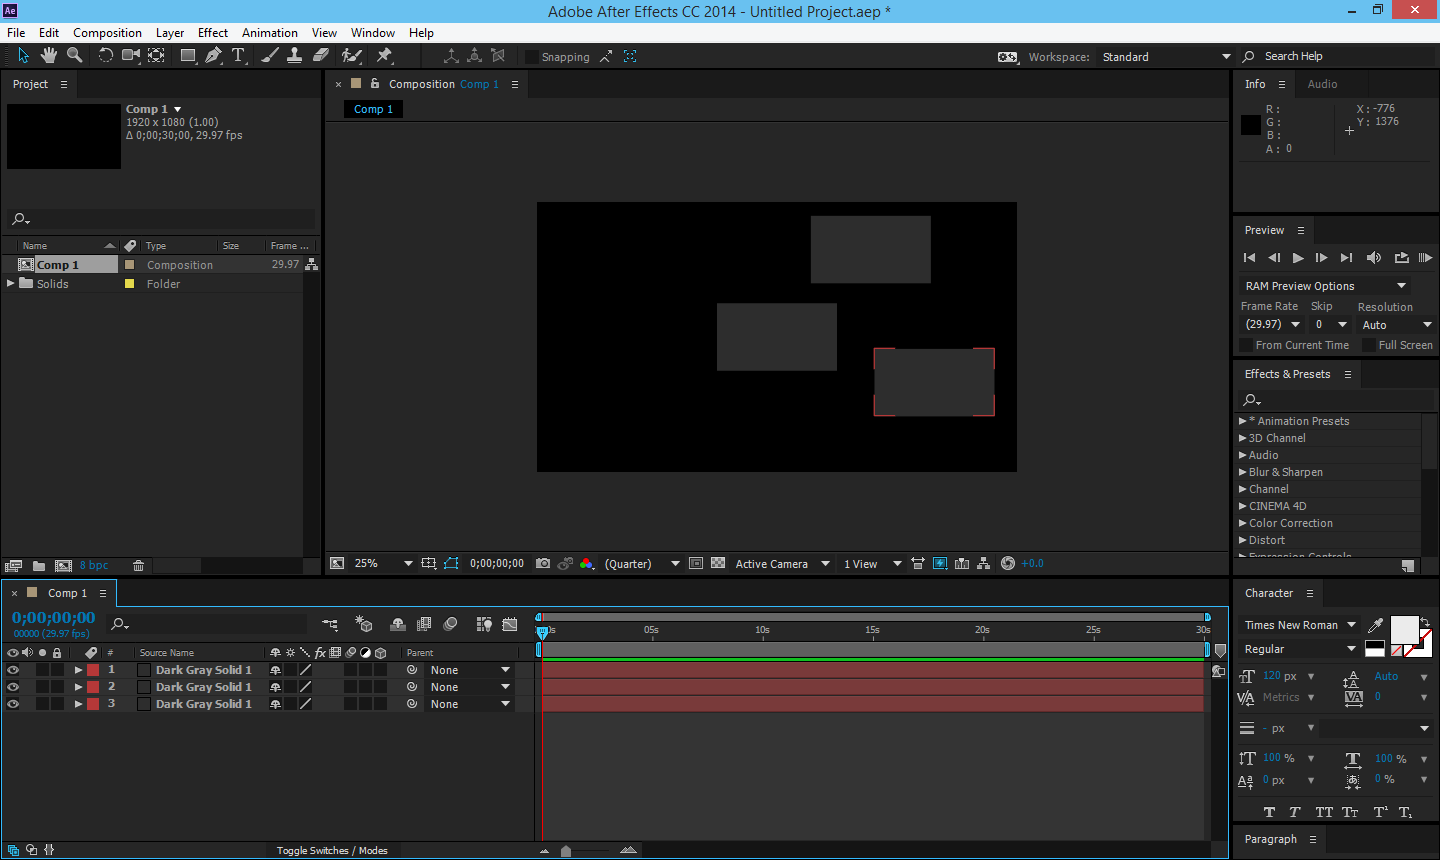Open Times New Roman font dropdown
This screenshot has height=860, width=1440.
point(1300,625)
